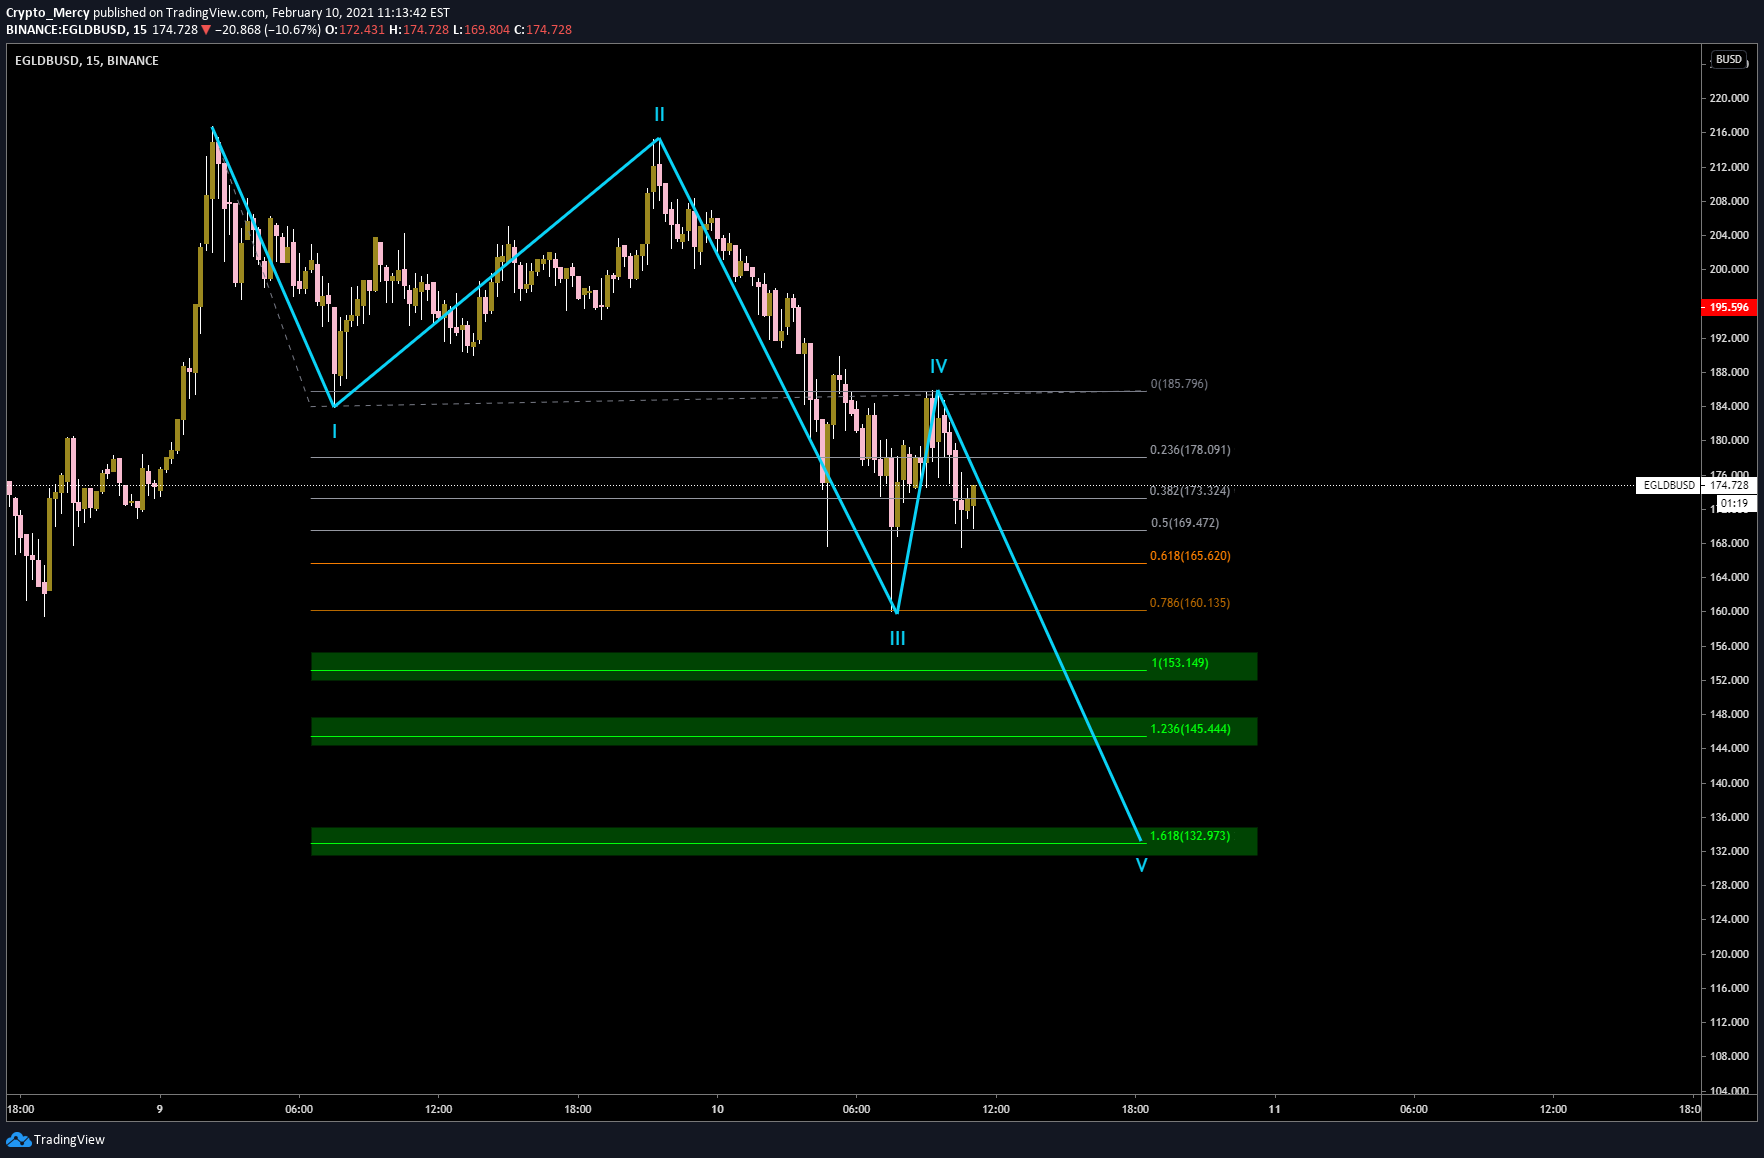Click the Fibonacci label 0(185.796)

point(1179,384)
